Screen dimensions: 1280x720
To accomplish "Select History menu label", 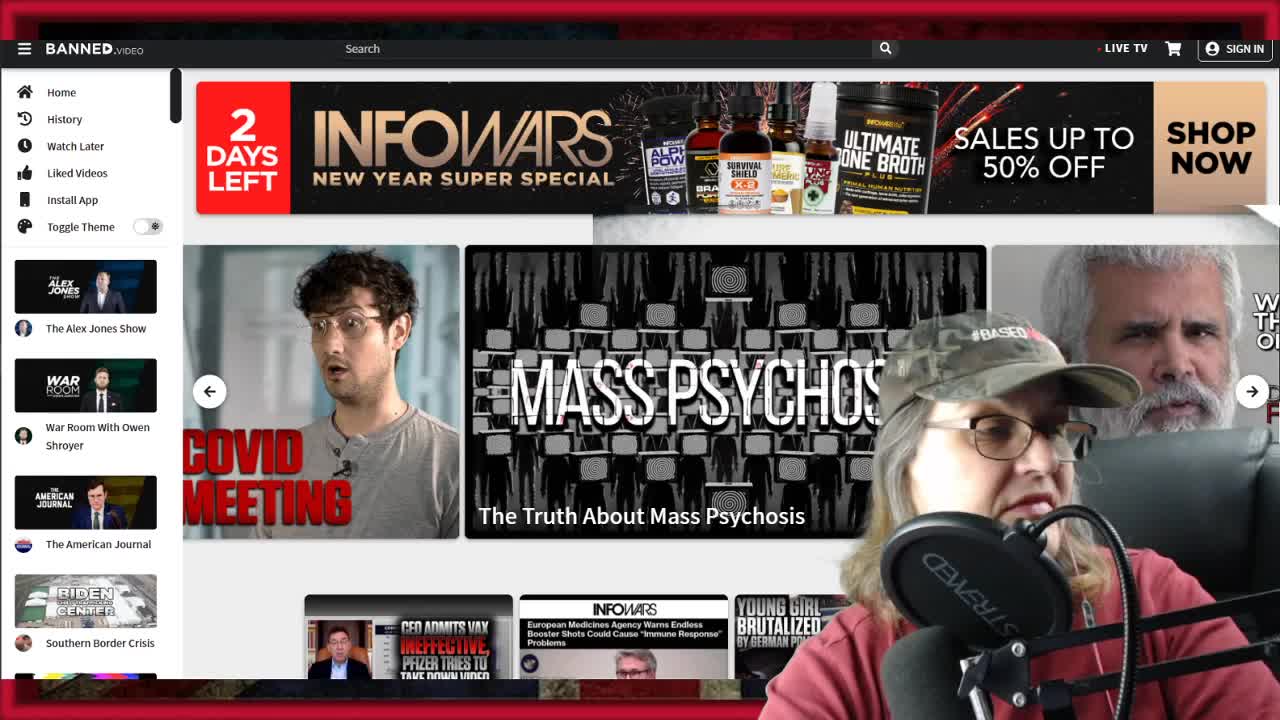I will 64,119.
